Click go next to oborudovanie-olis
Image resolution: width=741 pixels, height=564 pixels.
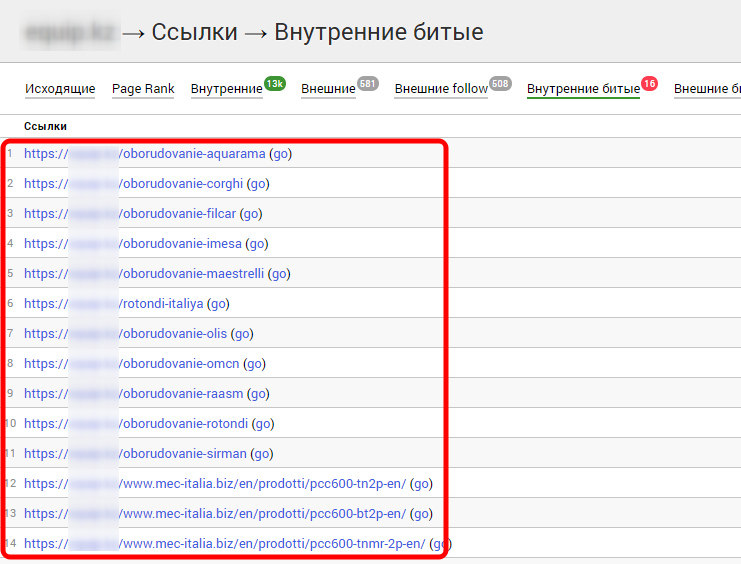click(x=242, y=334)
